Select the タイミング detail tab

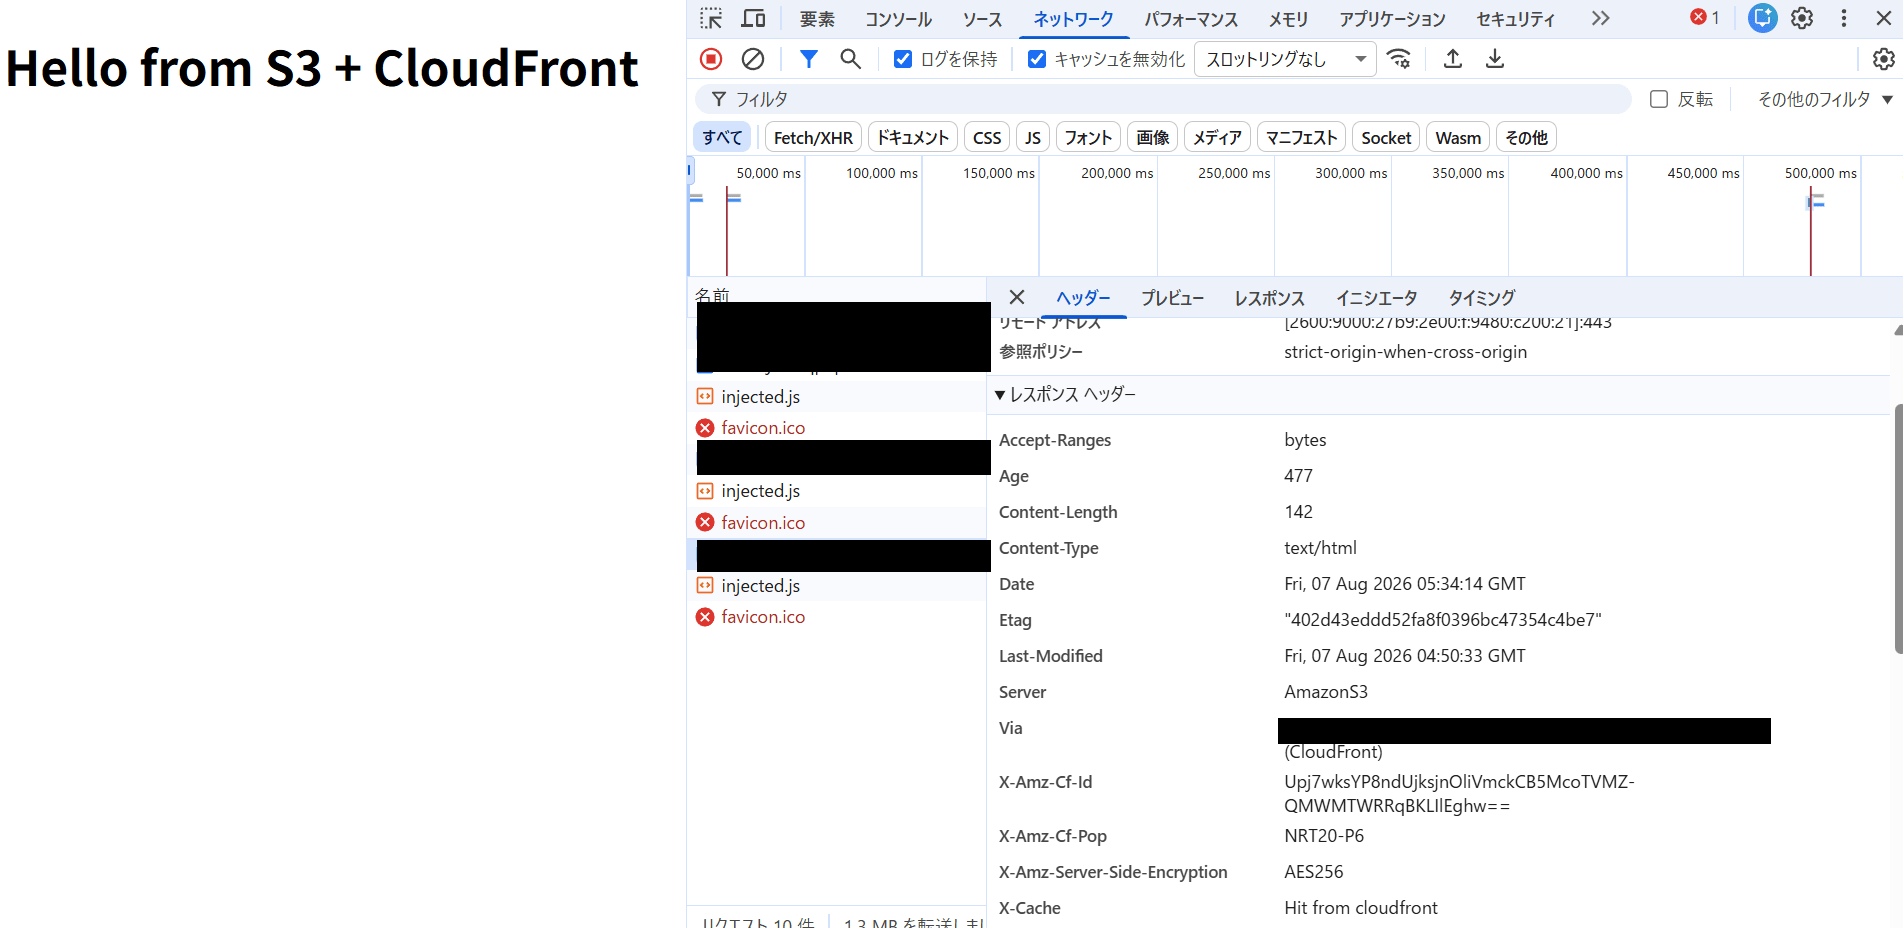pos(1481,298)
